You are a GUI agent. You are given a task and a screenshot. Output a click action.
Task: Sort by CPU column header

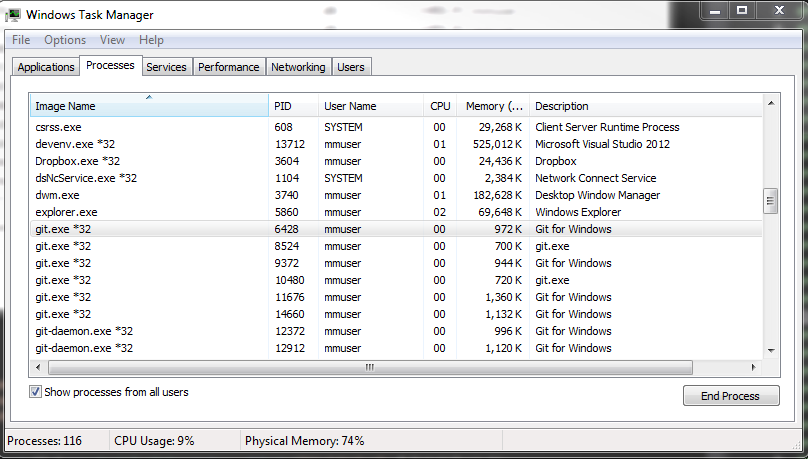pyautogui.click(x=440, y=106)
